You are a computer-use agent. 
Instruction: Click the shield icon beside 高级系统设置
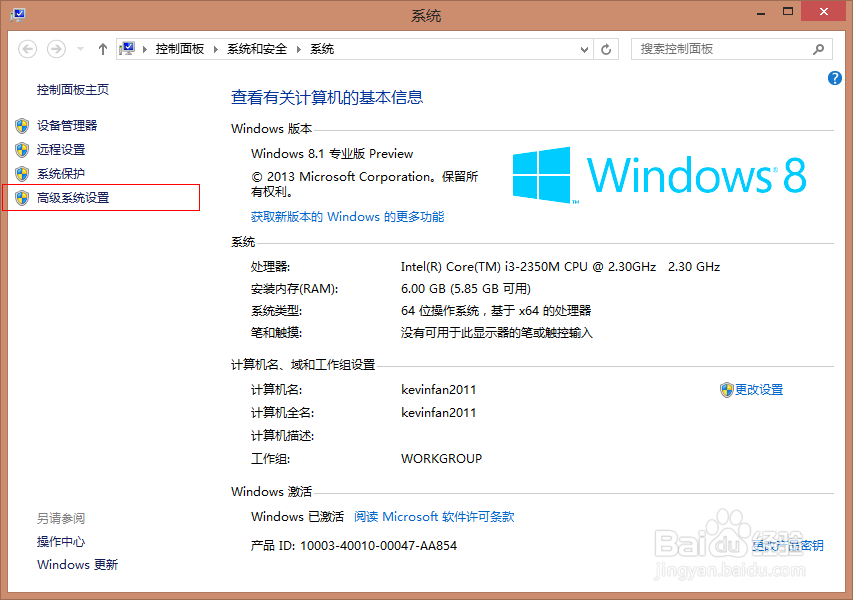(22, 197)
